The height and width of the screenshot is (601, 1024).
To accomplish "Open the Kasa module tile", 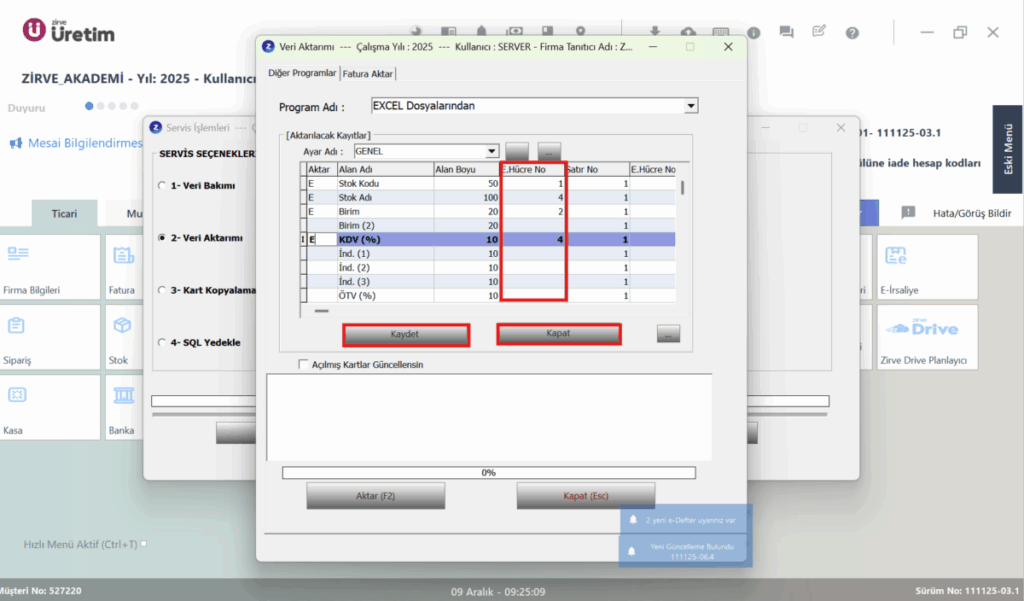I will tap(50, 407).
